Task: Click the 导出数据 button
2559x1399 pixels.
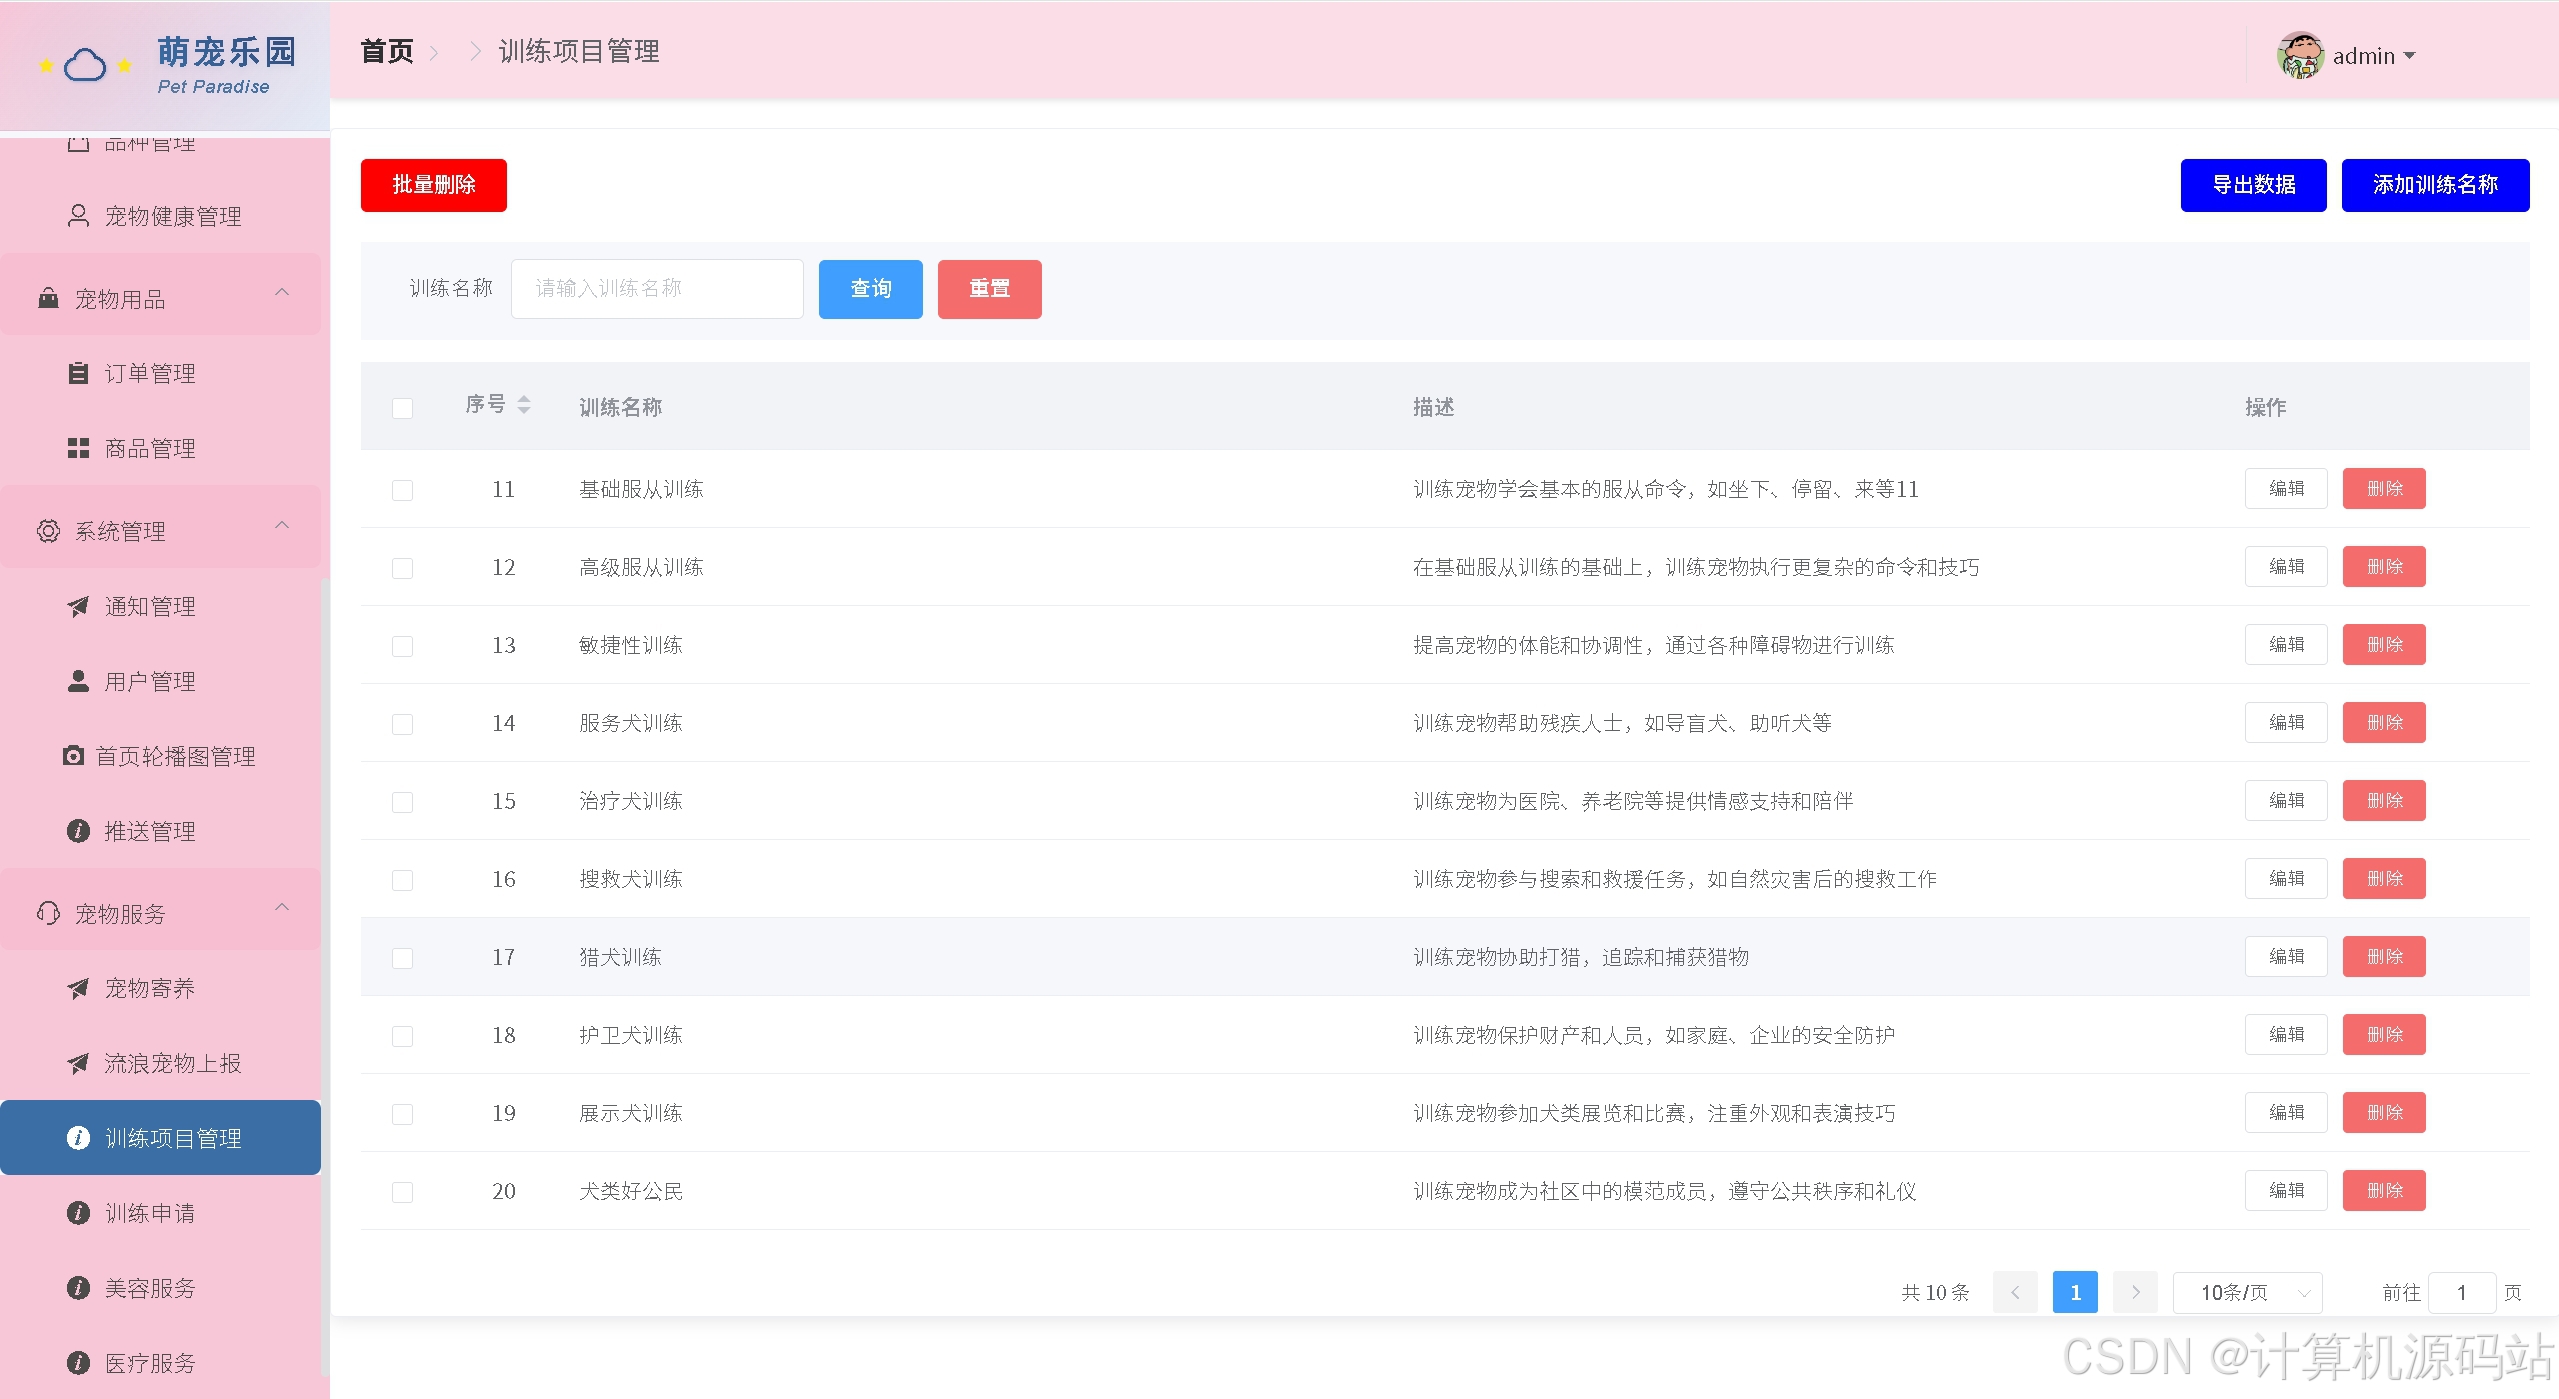Action: click(2253, 185)
